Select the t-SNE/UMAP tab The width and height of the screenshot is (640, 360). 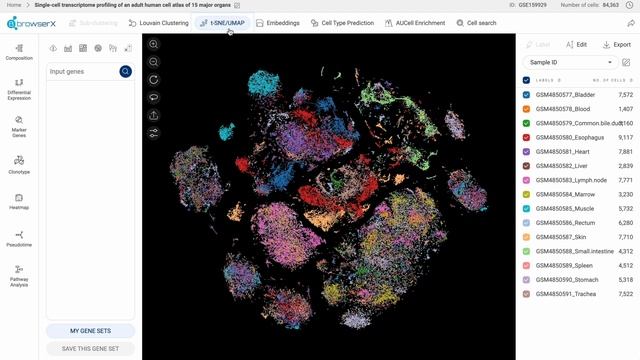(222, 23)
